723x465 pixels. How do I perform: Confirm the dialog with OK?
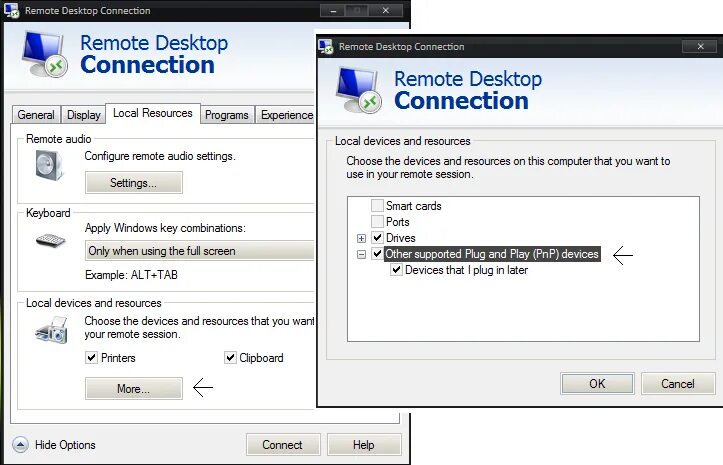point(597,383)
